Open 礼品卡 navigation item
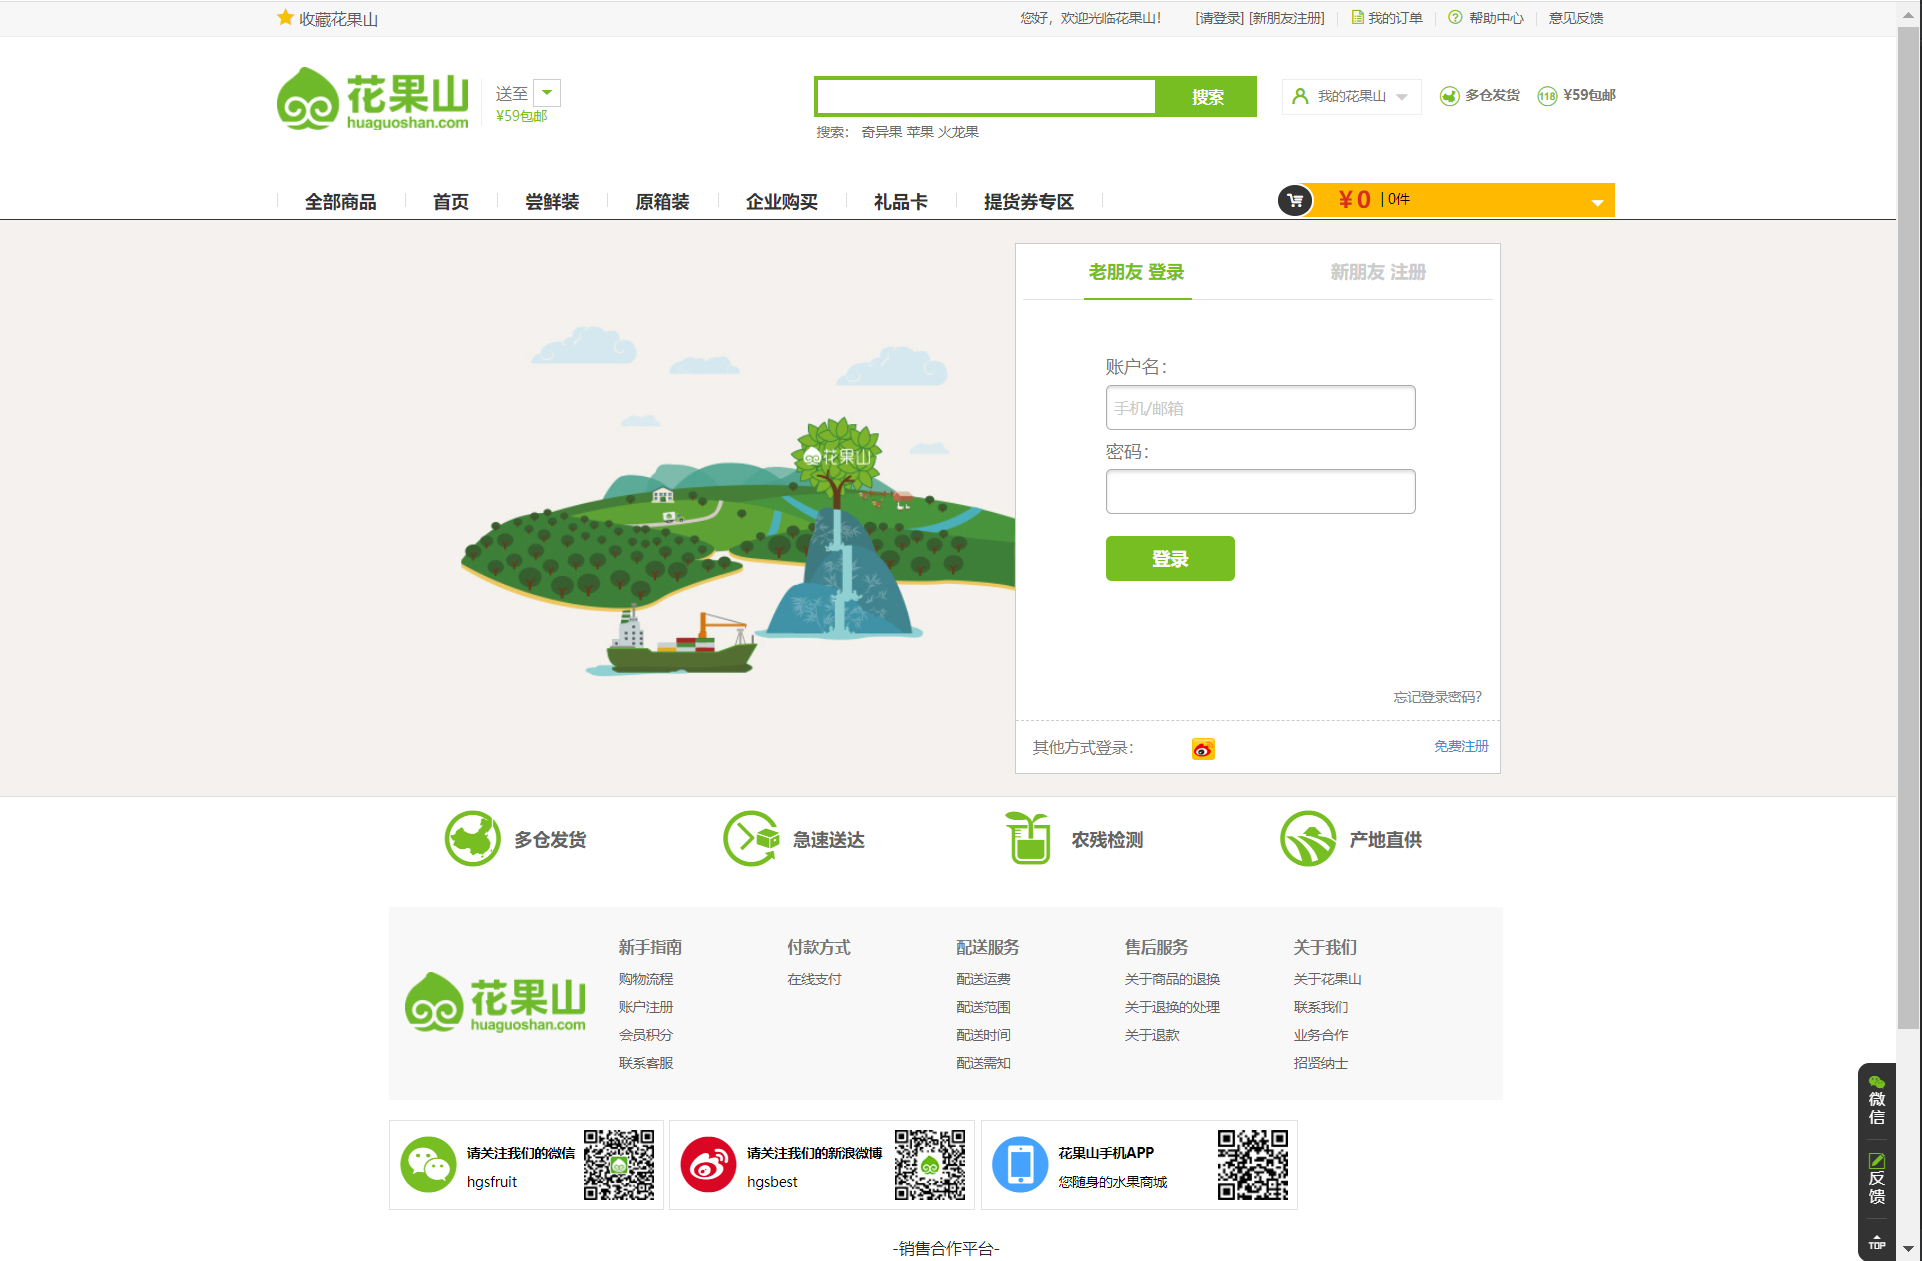Image resolution: width=1922 pixels, height=1261 pixels. tap(901, 202)
